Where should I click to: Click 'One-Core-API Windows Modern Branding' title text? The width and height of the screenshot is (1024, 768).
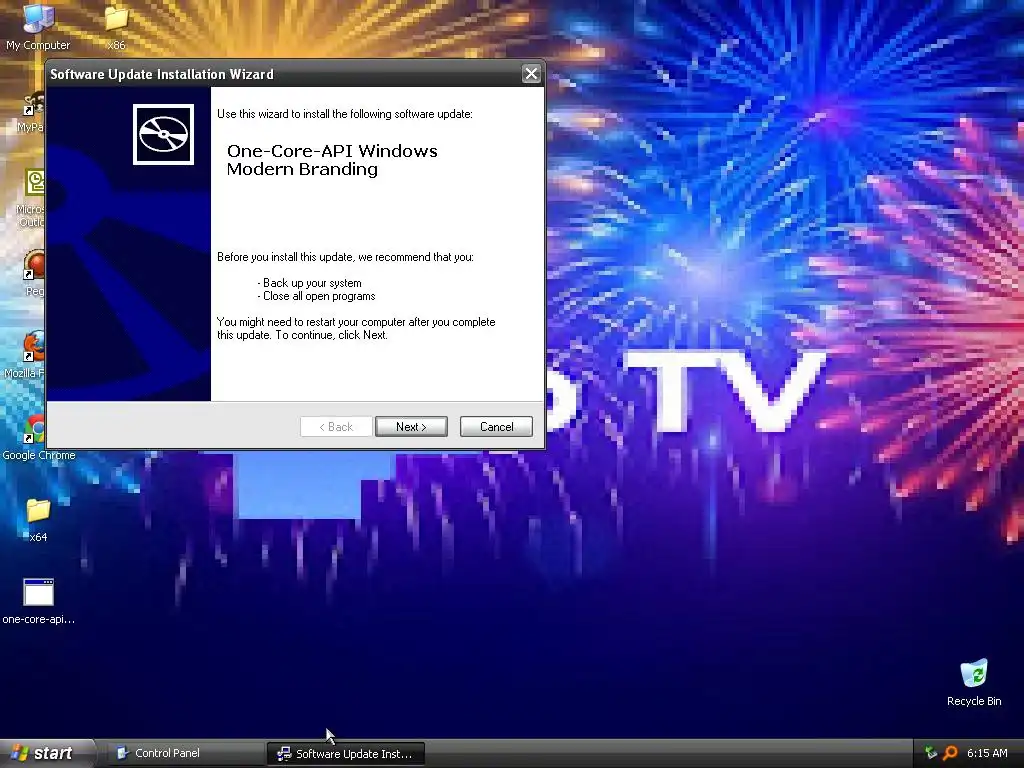[332, 160]
